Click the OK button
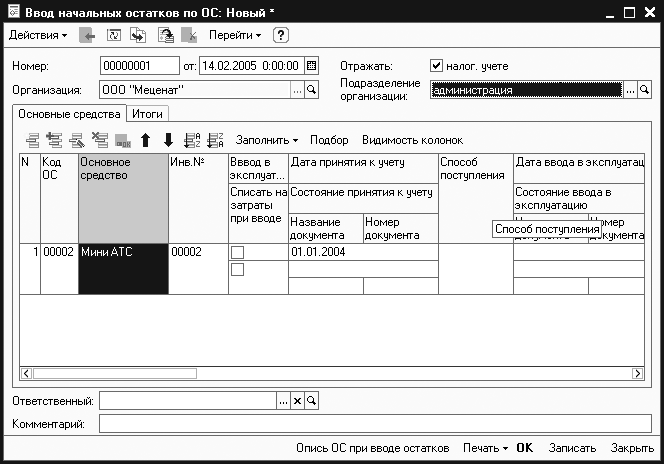The height and width of the screenshot is (464, 664). coord(525,448)
